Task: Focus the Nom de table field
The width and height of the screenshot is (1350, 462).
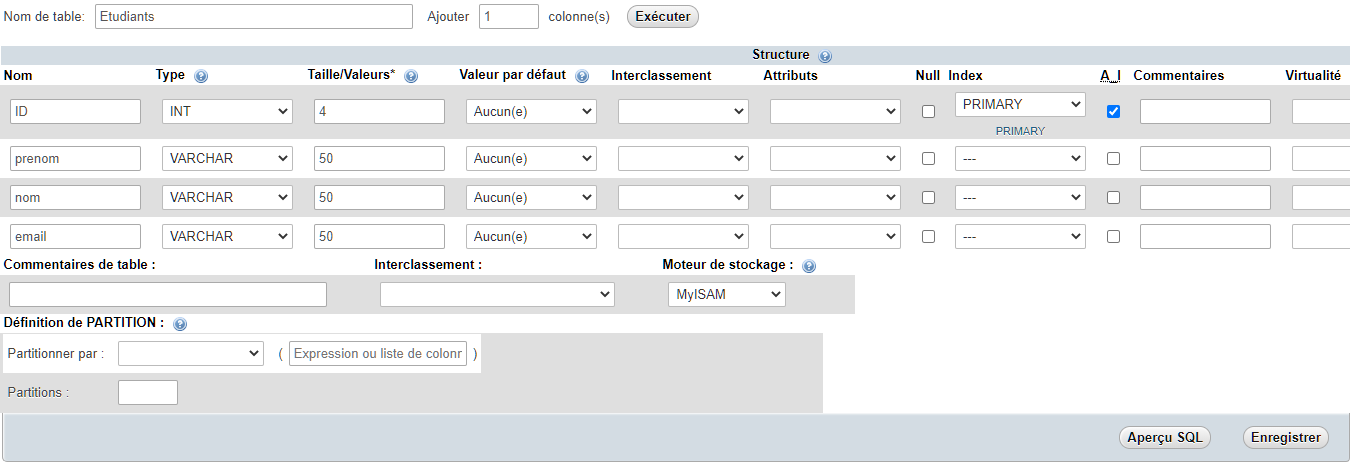Action: (254, 17)
